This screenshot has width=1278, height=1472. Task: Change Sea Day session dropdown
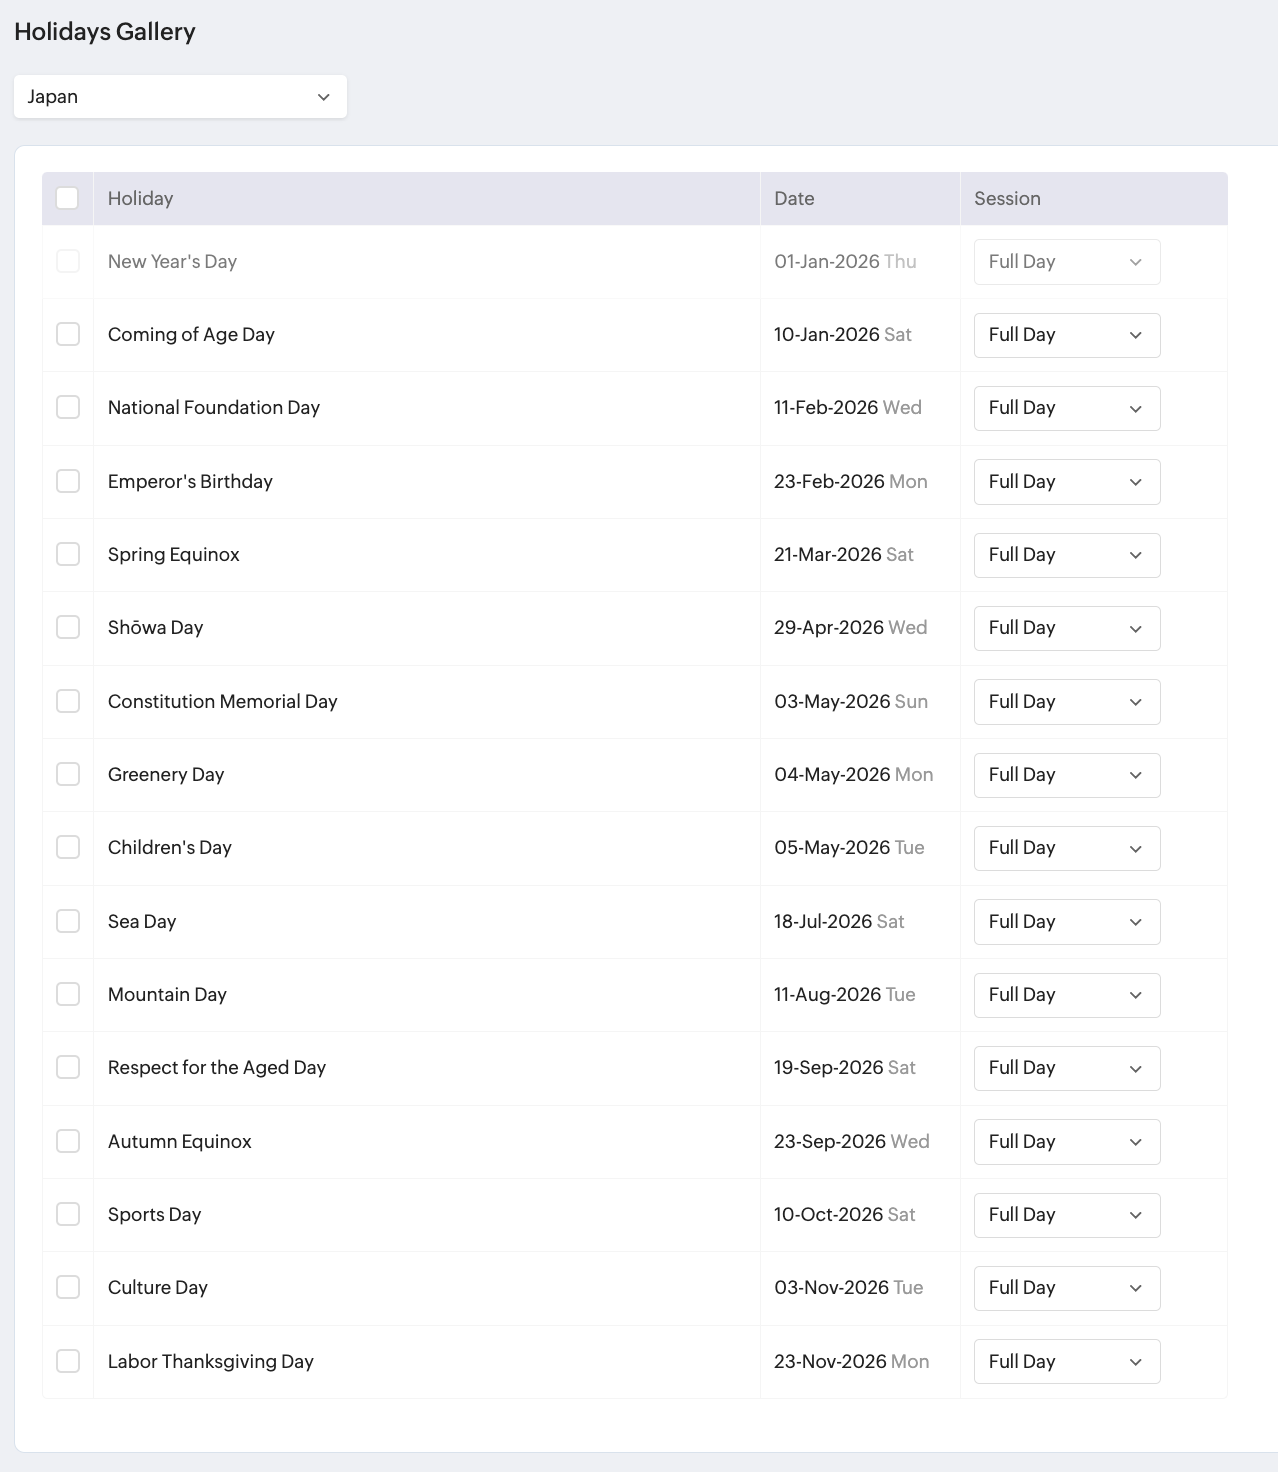[1067, 922]
